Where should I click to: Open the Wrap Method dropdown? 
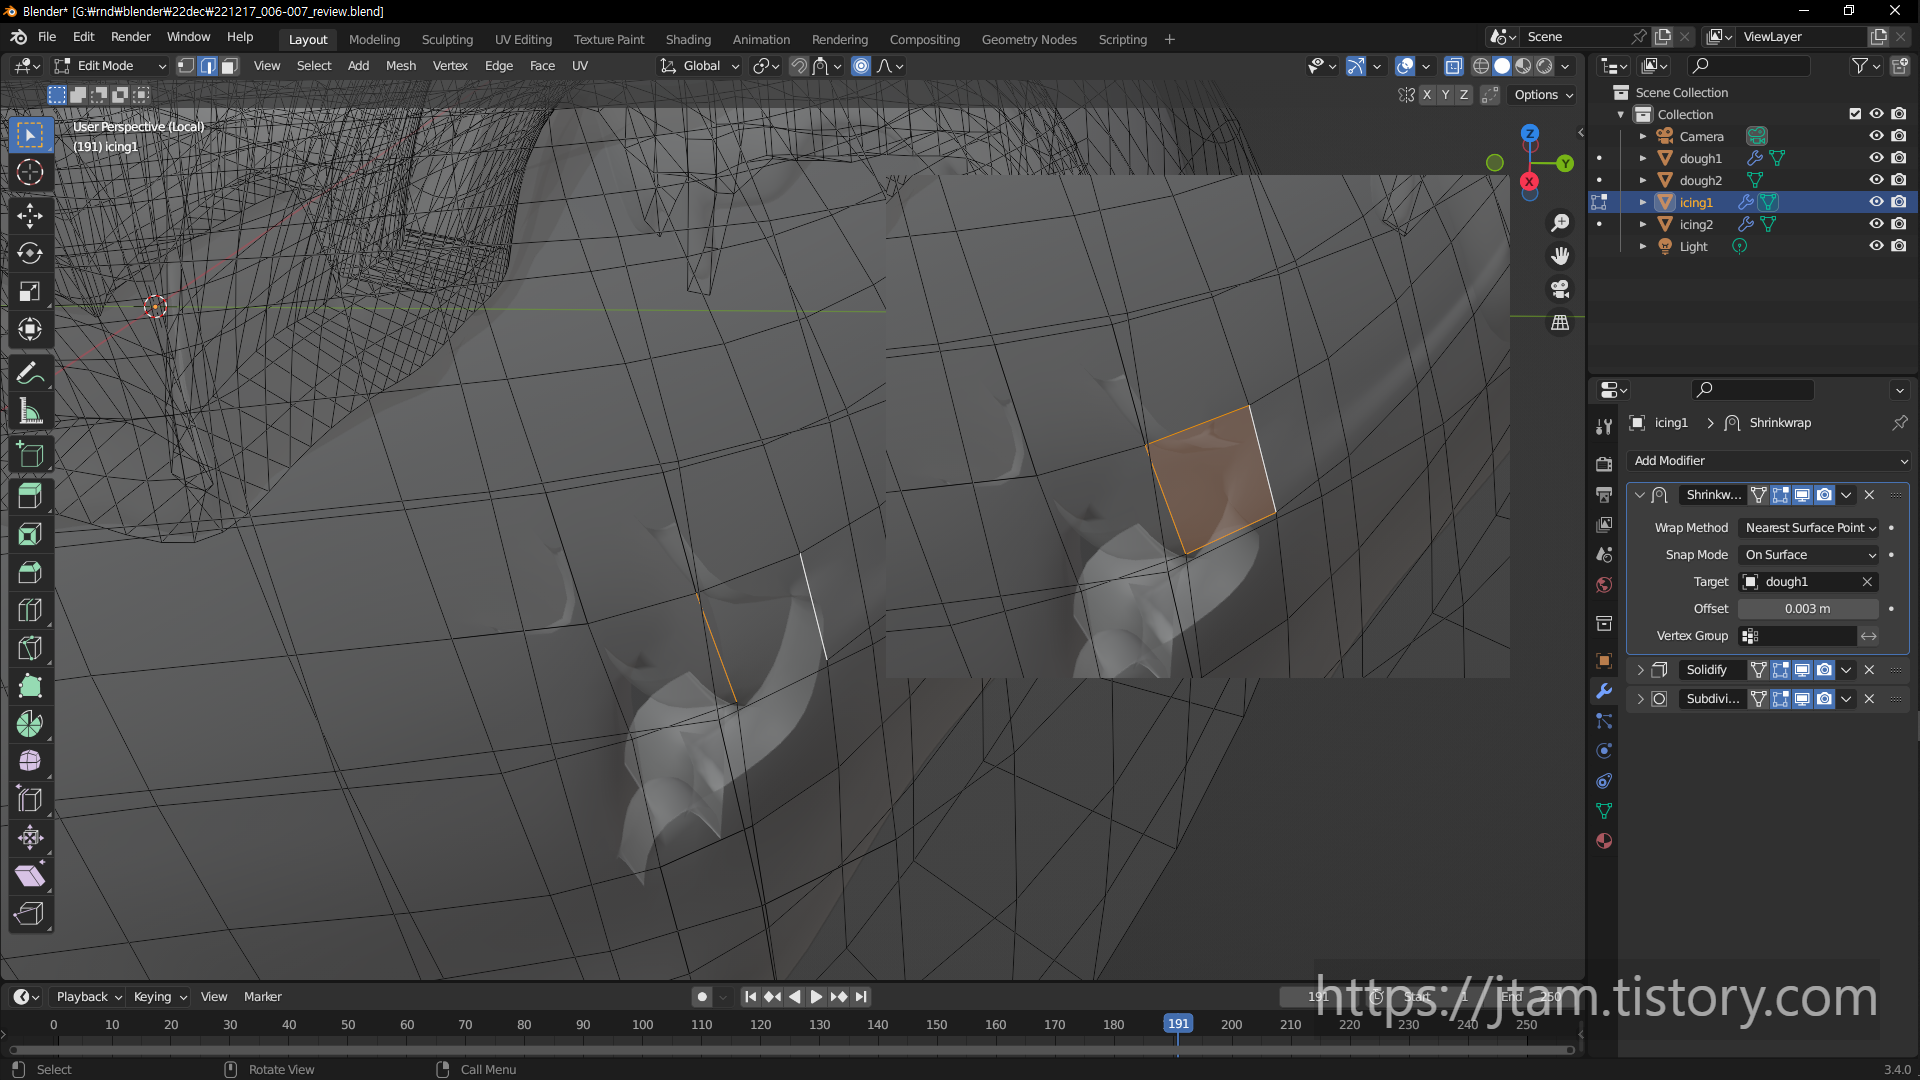[1809, 527]
